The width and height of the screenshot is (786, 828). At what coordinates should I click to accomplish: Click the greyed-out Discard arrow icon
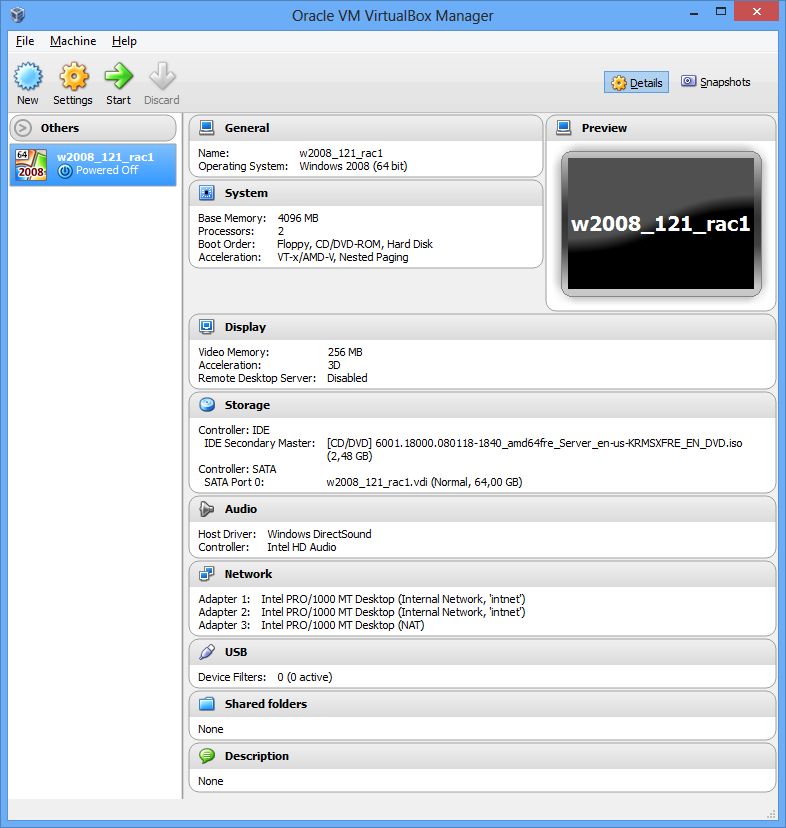tap(162, 76)
